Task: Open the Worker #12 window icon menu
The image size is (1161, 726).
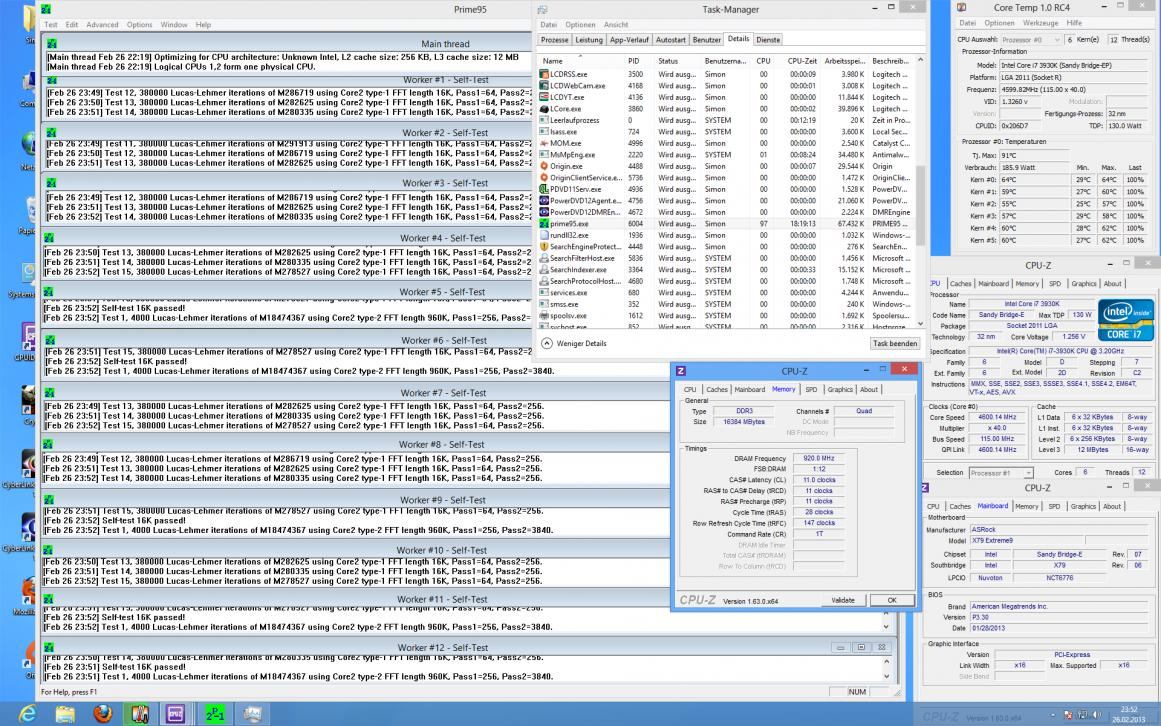Action: pyautogui.click(x=49, y=648)
